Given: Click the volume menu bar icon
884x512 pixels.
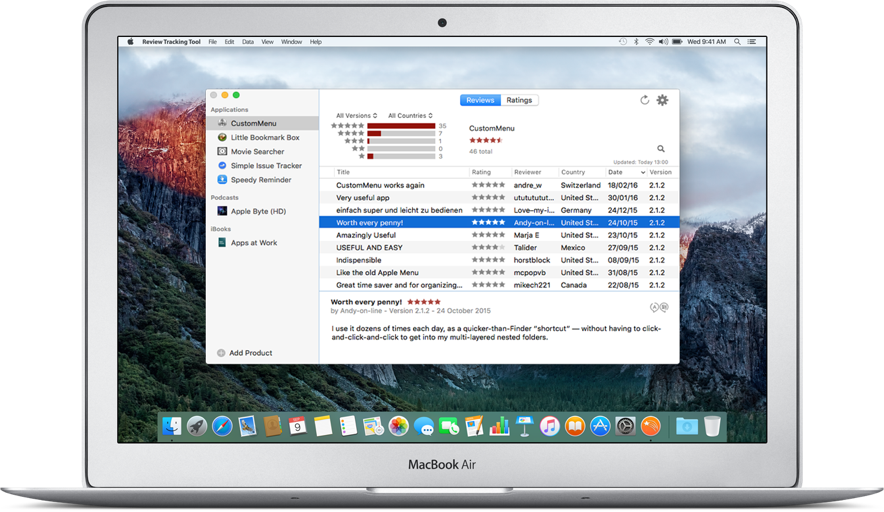Looking at the screenshot, I should [x=664, y=42].
